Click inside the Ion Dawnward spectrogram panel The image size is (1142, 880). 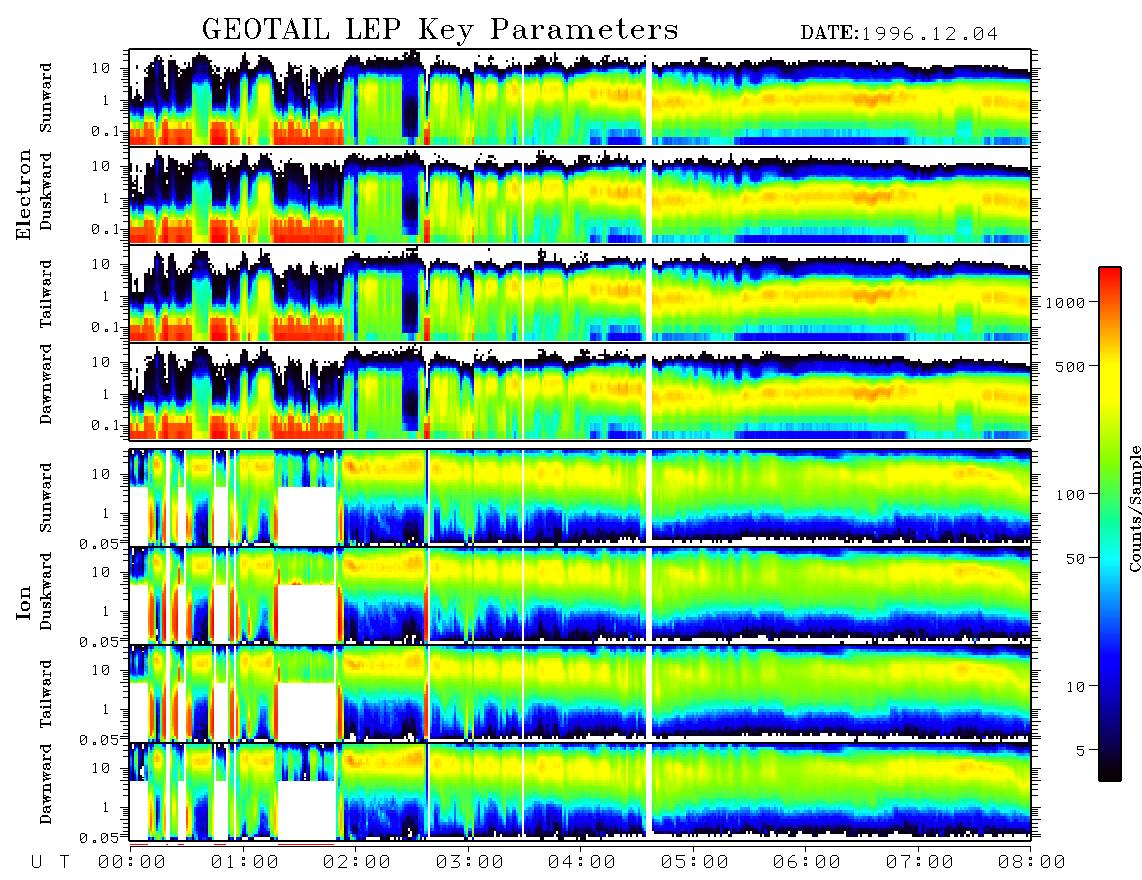tap(580, 791)
